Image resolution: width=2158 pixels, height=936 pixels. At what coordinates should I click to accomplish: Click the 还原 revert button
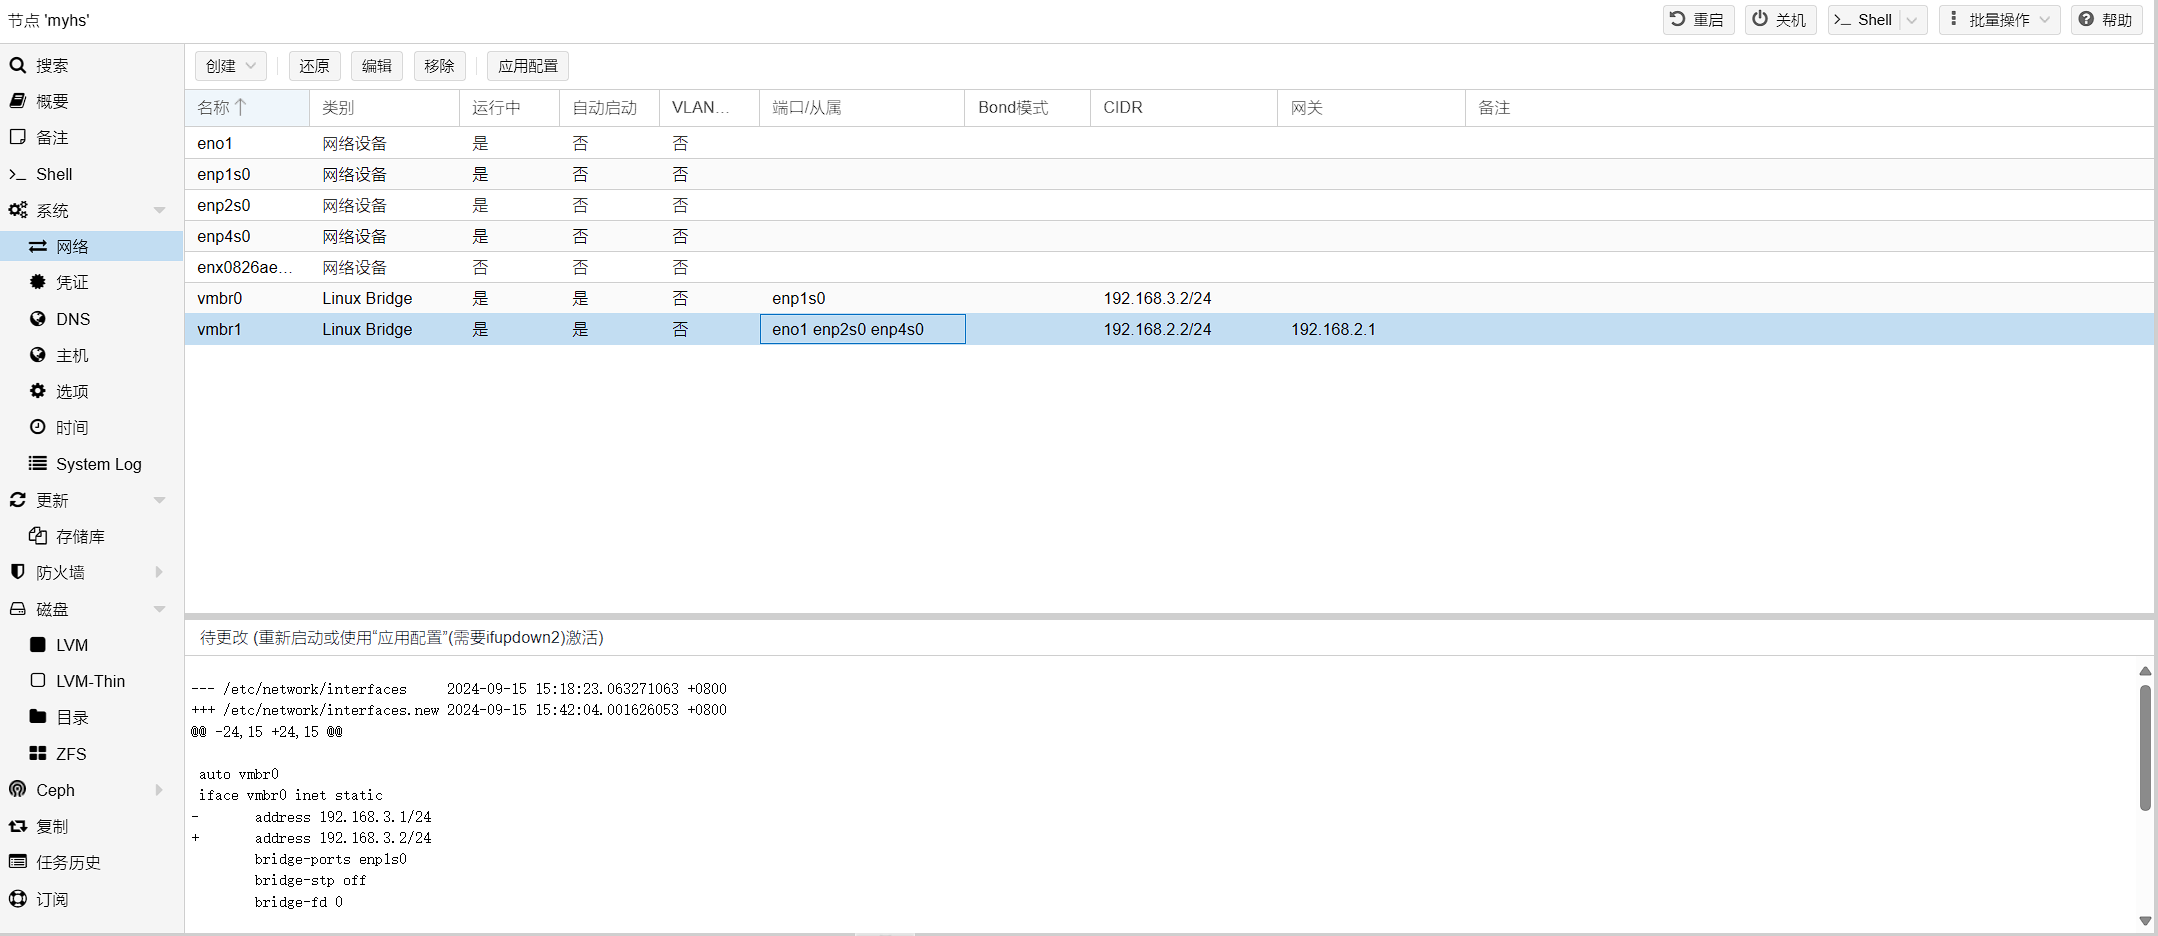pos(315,66)
